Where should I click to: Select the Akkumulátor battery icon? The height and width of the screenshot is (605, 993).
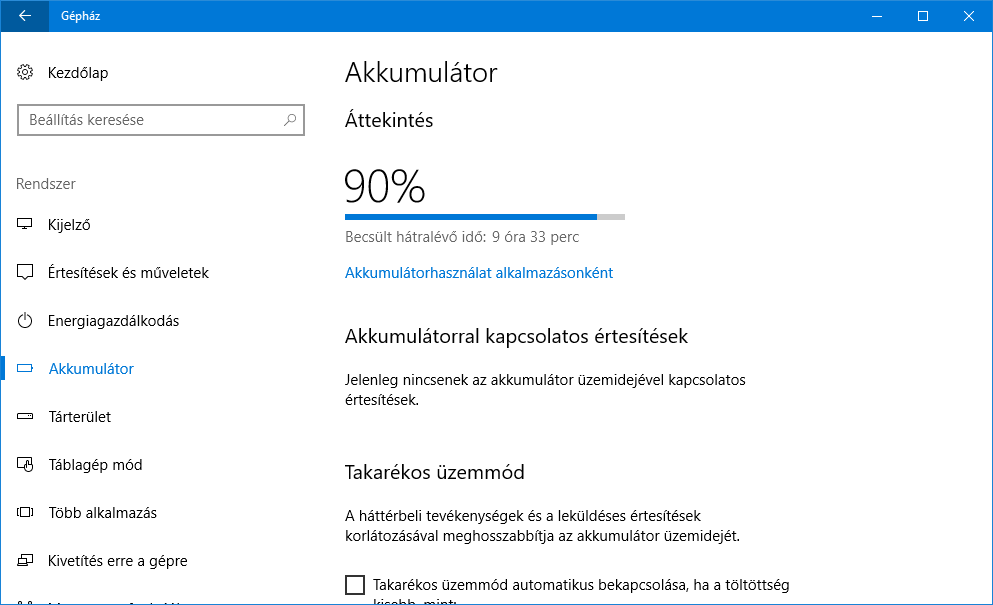click(x=25, y=369)
